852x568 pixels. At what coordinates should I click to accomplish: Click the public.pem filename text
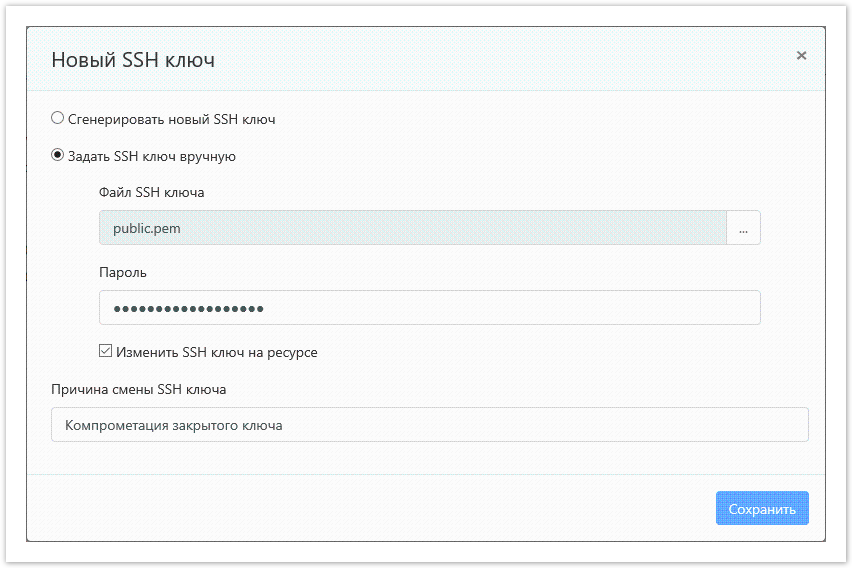147,228
